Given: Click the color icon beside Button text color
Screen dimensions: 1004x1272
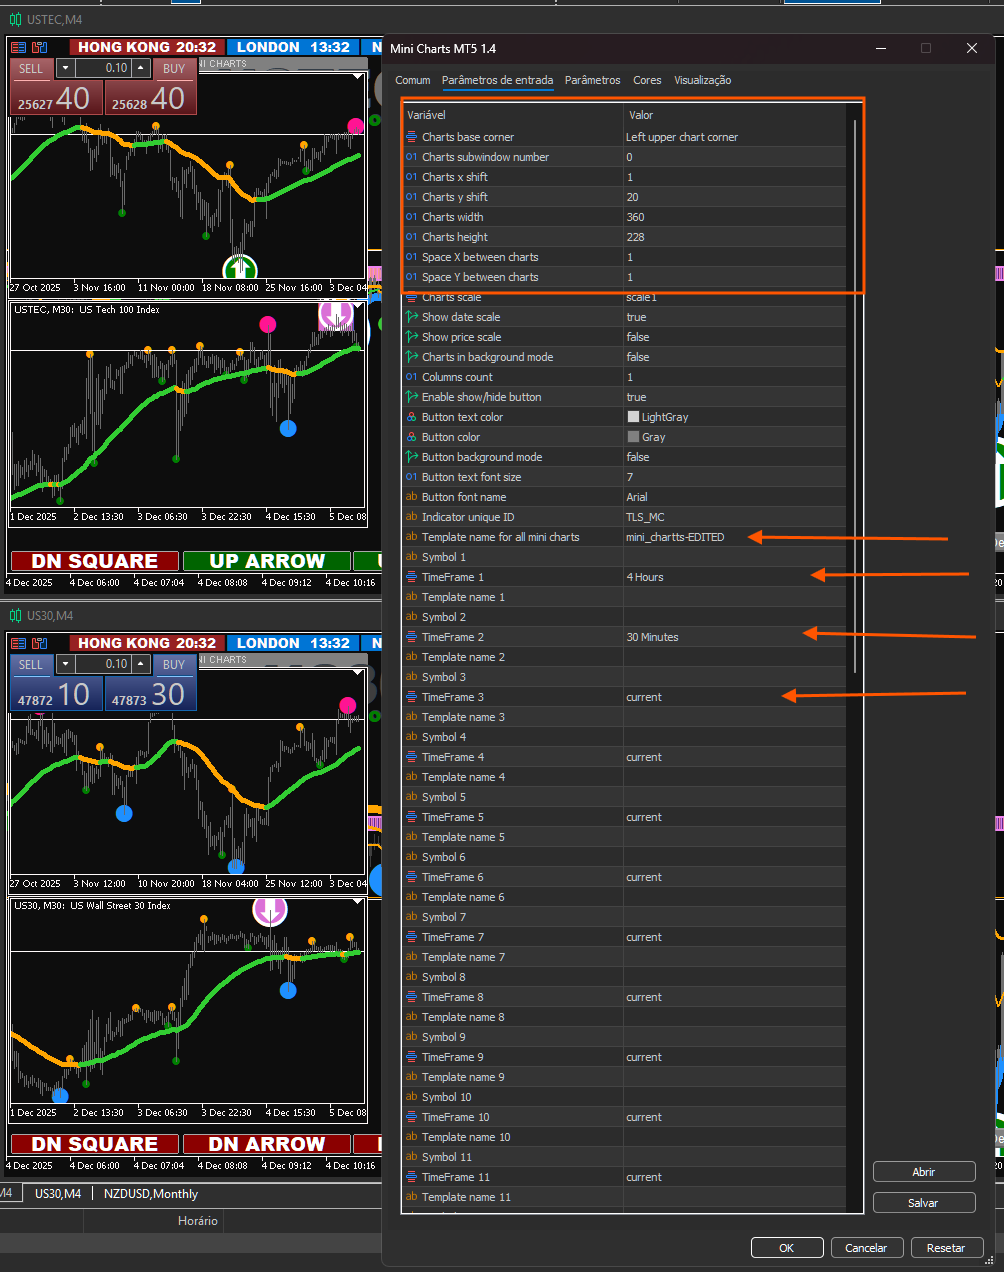Looking at the screenshot, I should click(411, 417).
